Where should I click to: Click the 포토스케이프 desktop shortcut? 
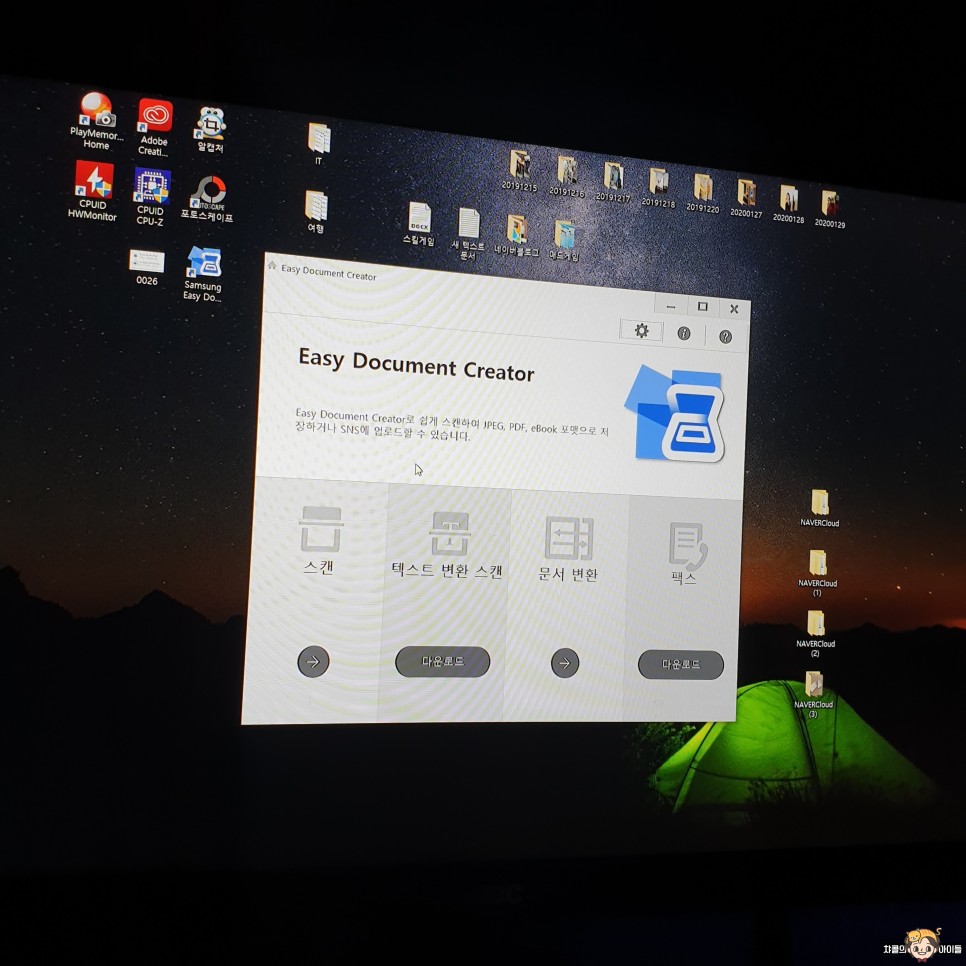pyautogui.click(x=207, y=191)
